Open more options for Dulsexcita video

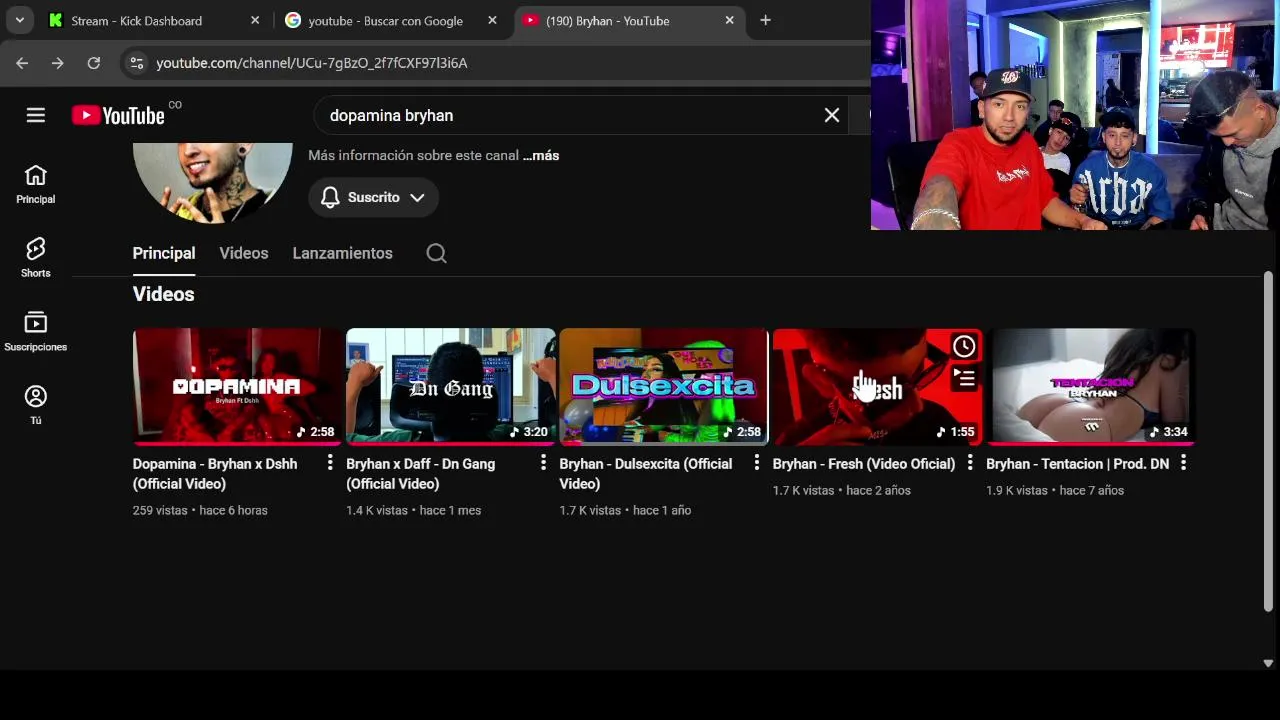pyautogui.click(x=756, y=463)
